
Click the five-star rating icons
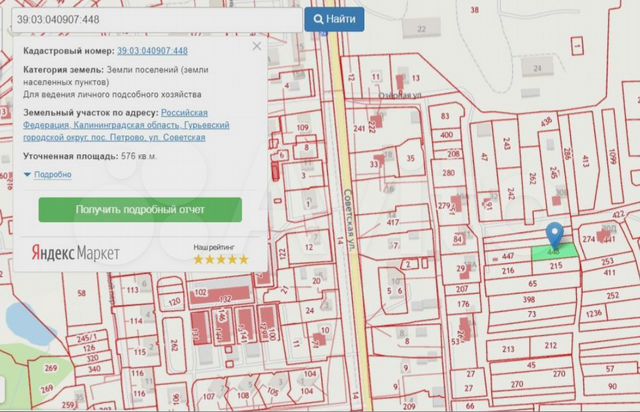tap(221, 259)
